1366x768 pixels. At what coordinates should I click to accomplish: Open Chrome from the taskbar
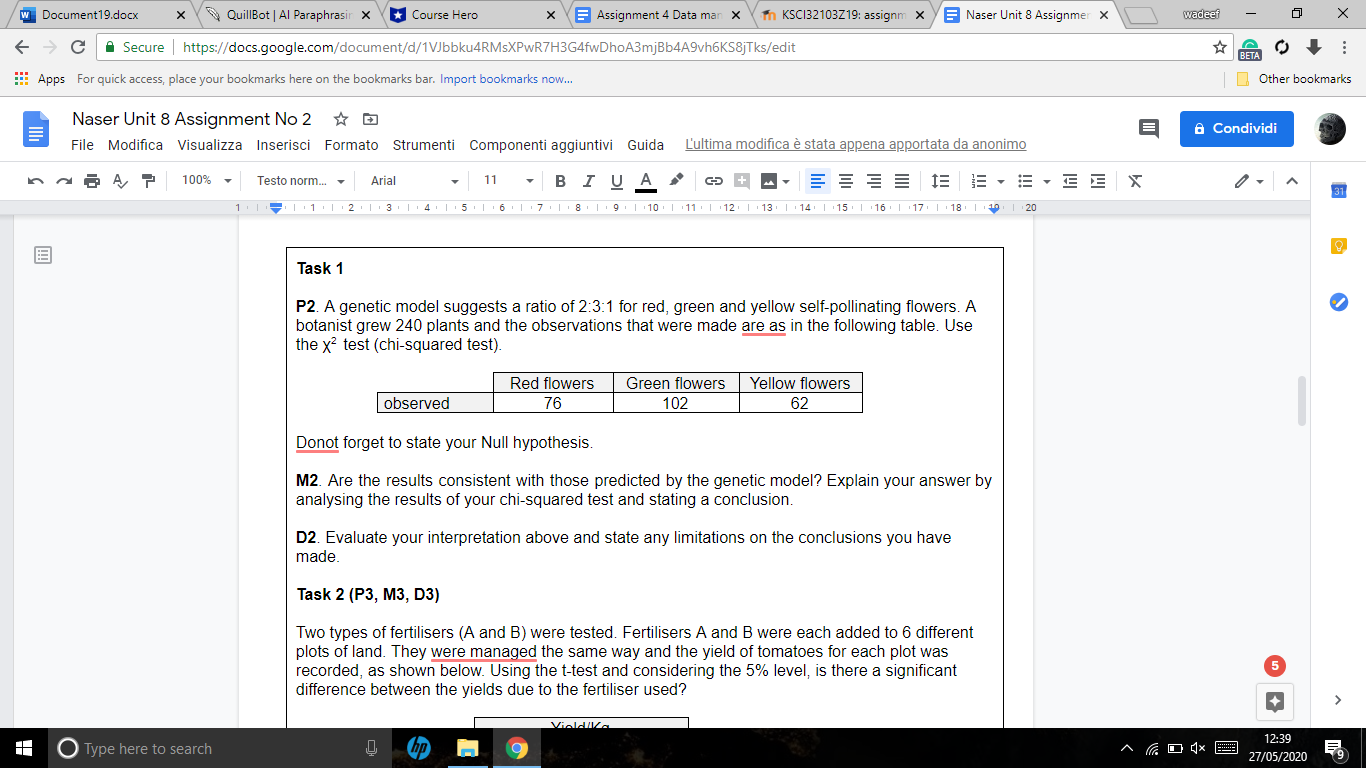[x=516, y=748]
